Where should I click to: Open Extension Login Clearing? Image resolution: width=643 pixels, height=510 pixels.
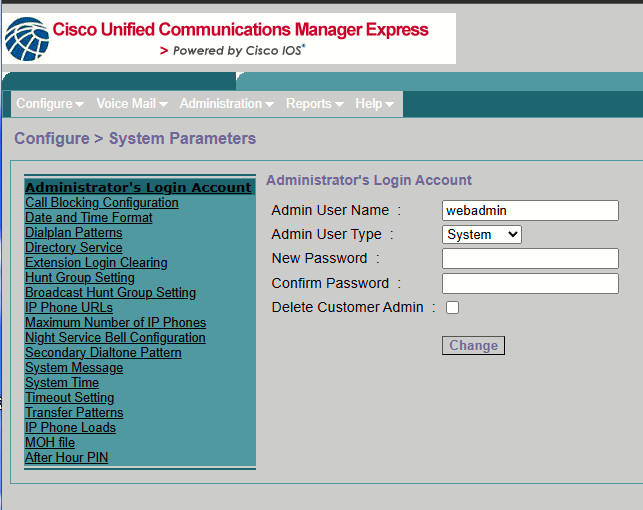point(96,262)
